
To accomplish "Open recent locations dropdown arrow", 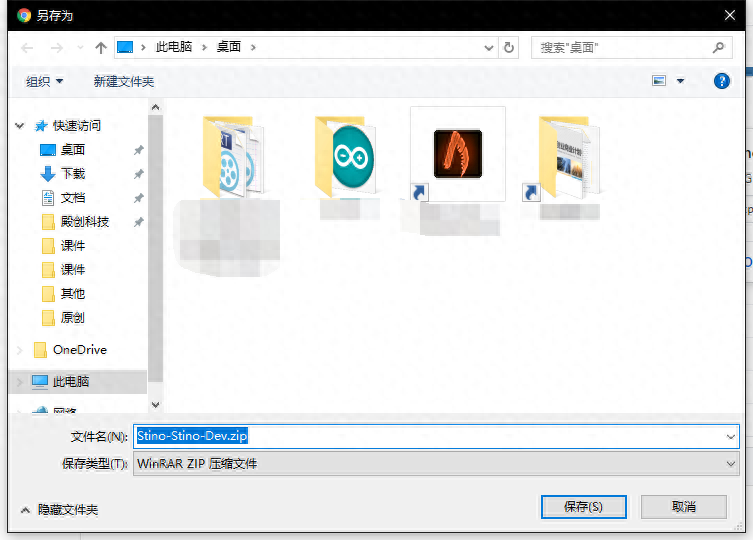I will pyautogui.click(x=80, y=48).
